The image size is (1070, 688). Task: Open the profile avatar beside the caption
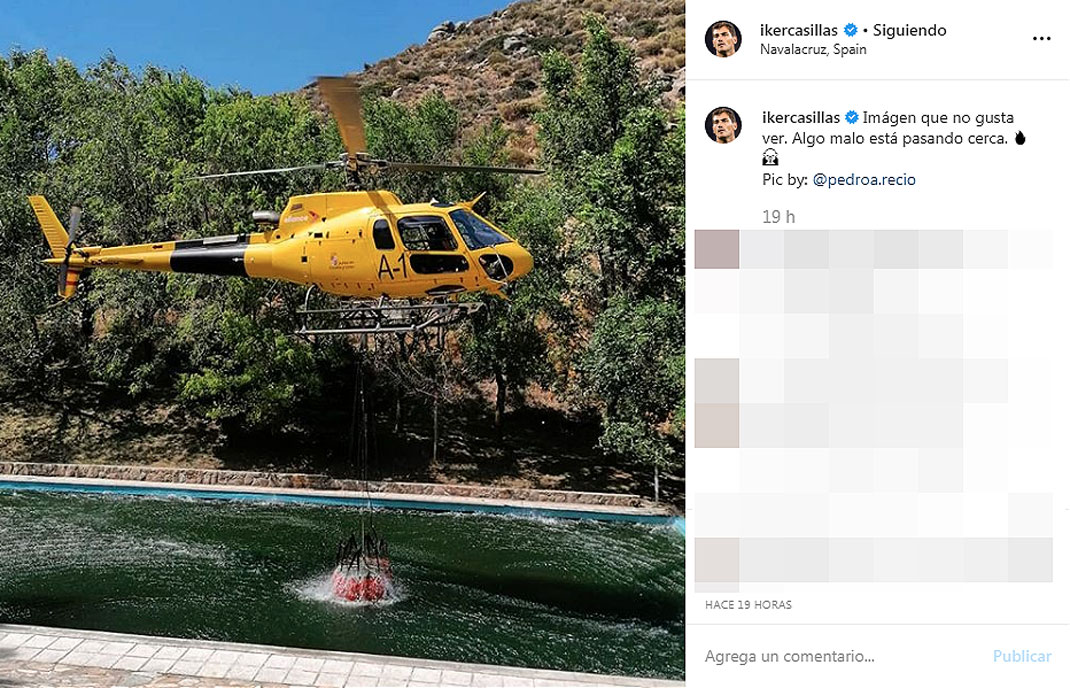[x=723, y=124]
